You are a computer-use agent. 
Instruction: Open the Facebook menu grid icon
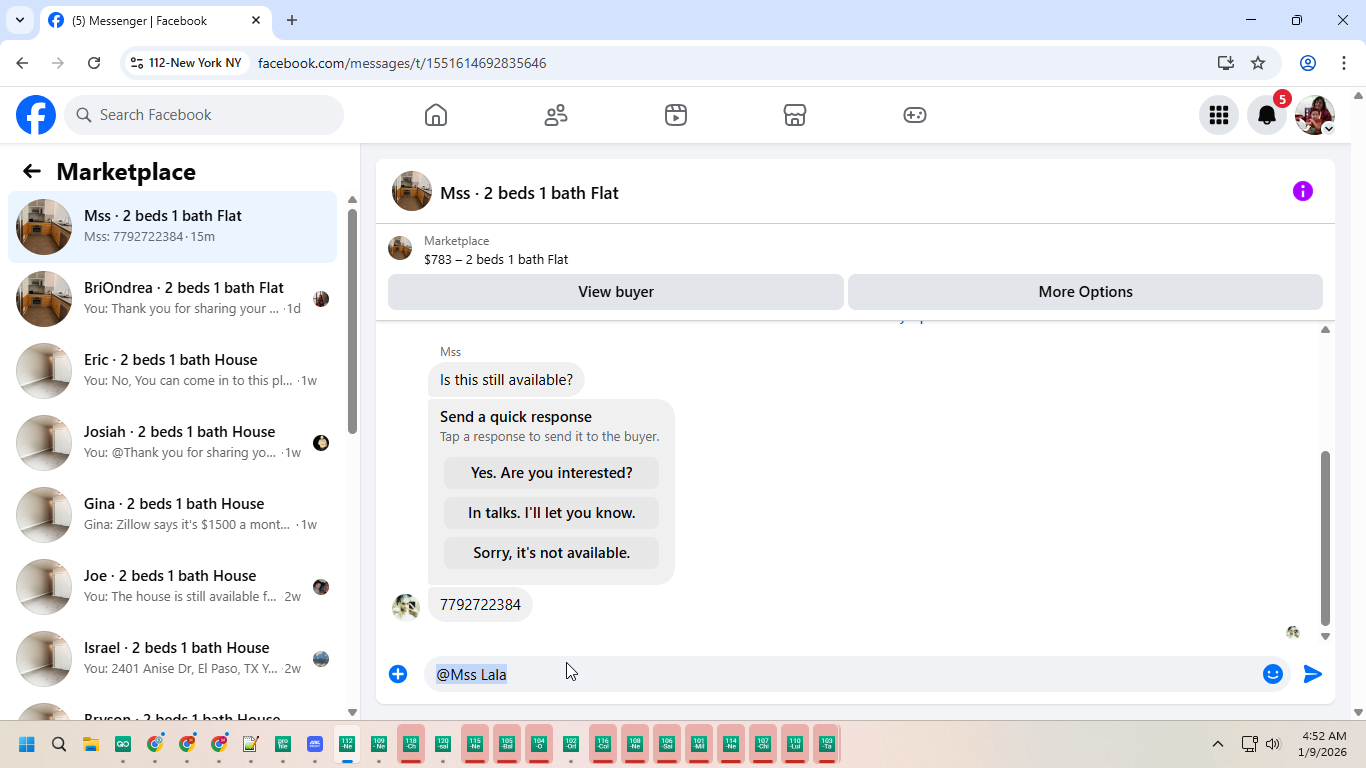coord(1218,115)
